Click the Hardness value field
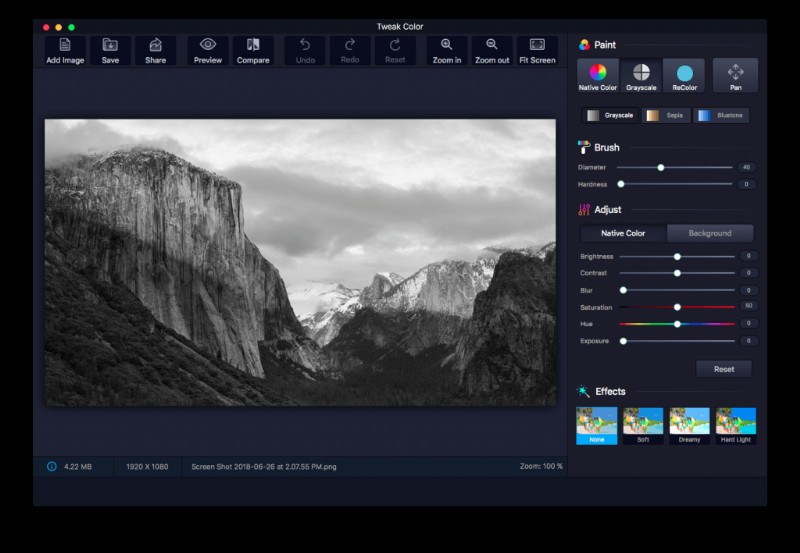Viewport: 800px width, 553px height. tap(746, 184)
